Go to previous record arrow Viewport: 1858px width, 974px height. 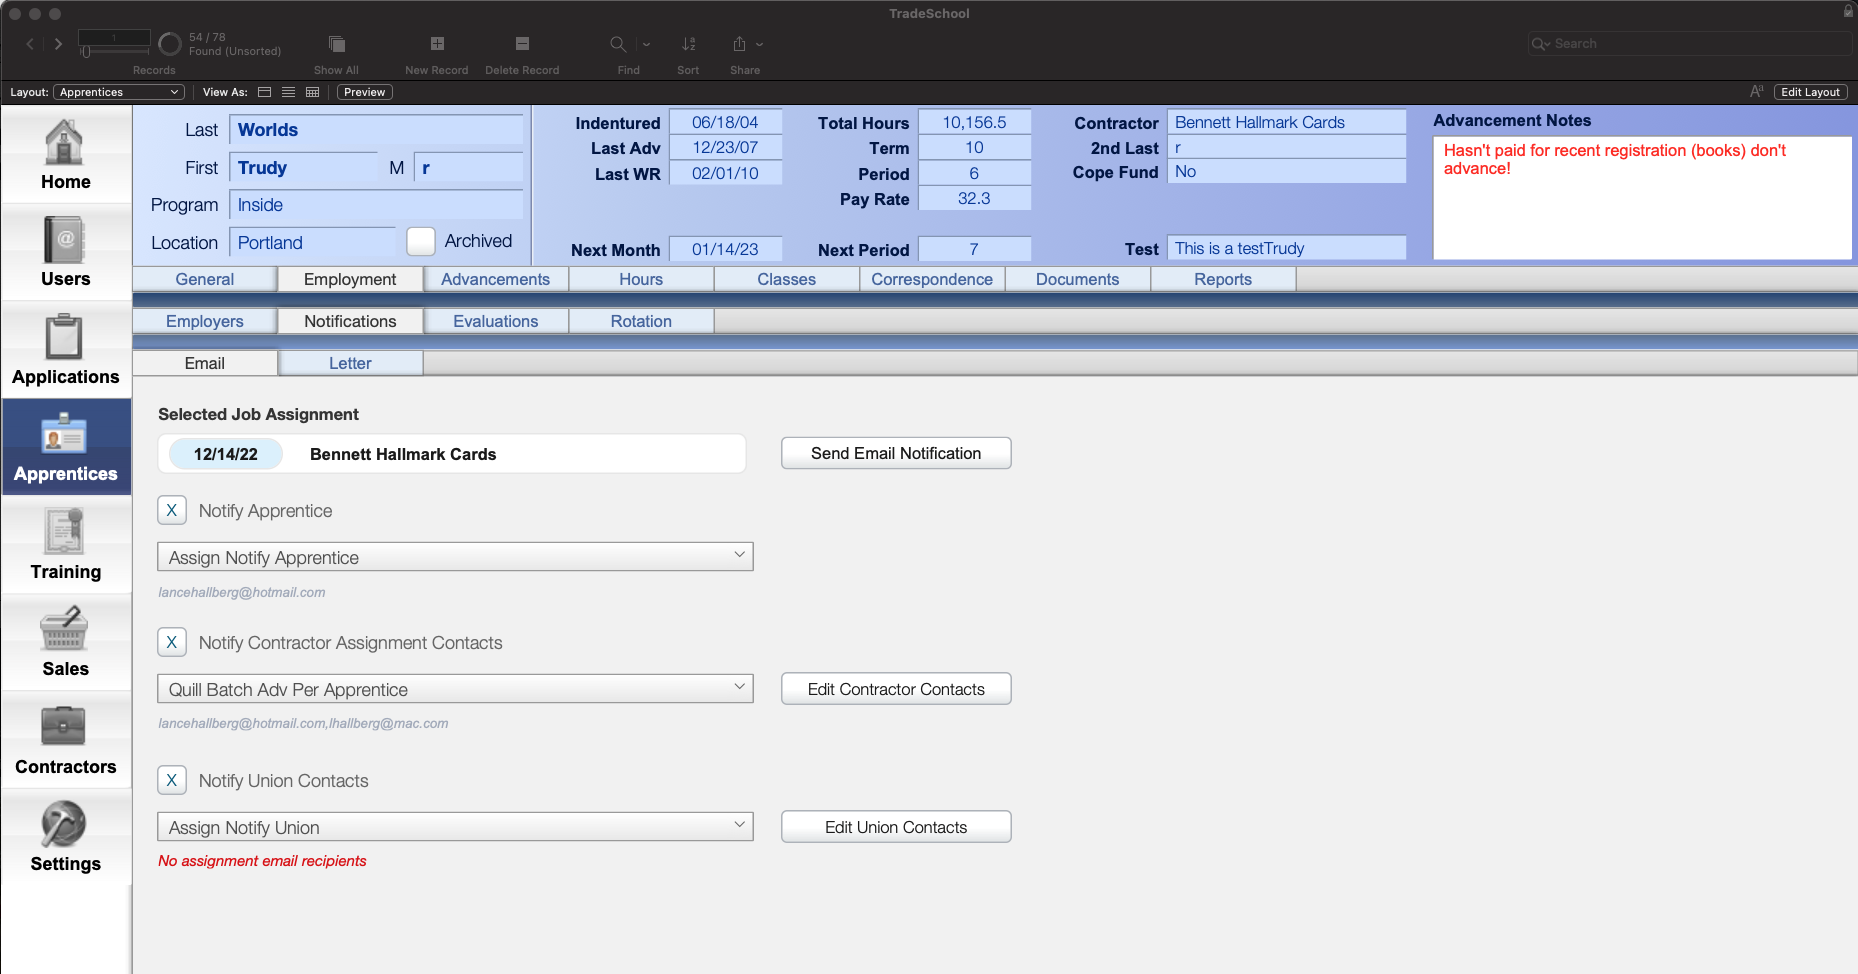[x=30, y=44]
